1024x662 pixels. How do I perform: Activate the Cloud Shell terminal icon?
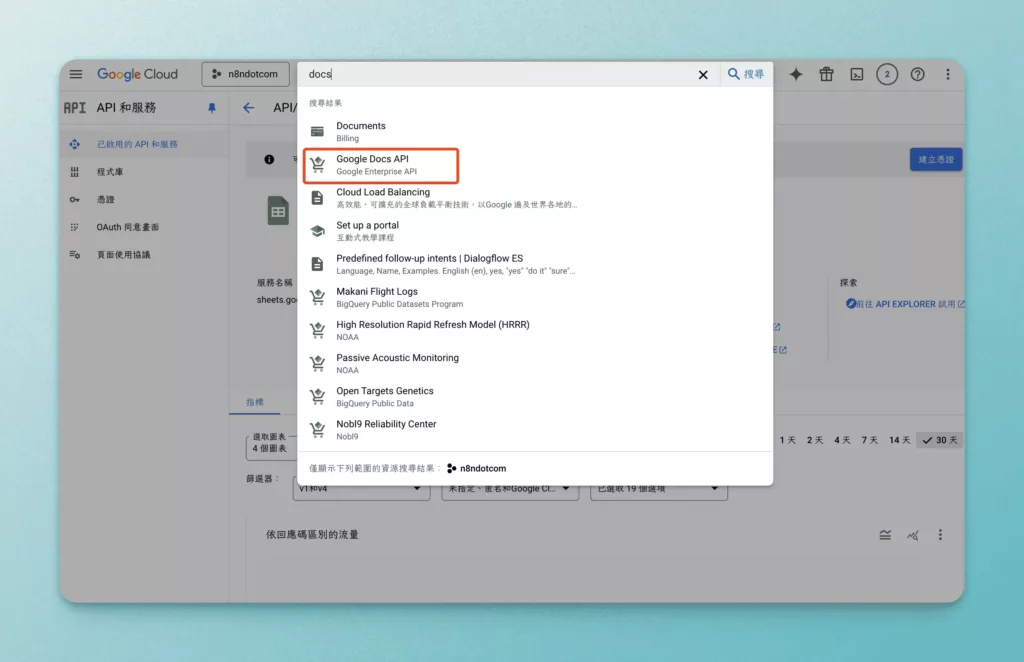pos(857,74)
